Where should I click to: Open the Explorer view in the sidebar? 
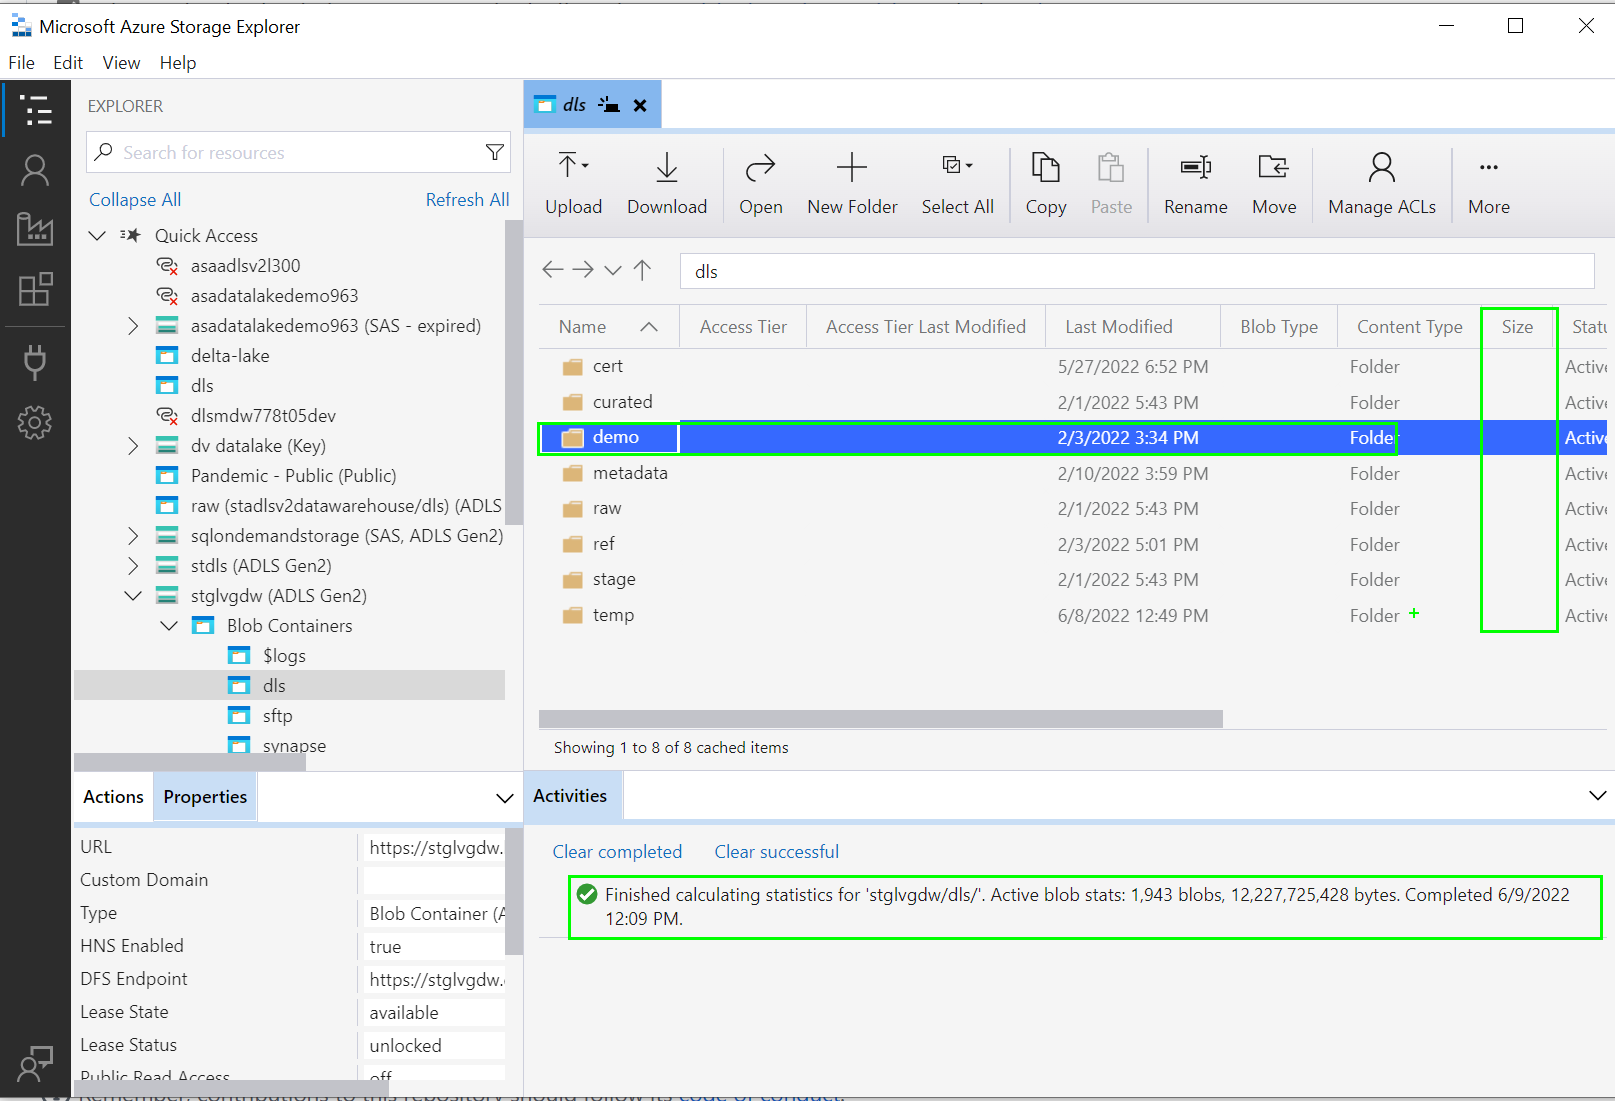(35, 109)
